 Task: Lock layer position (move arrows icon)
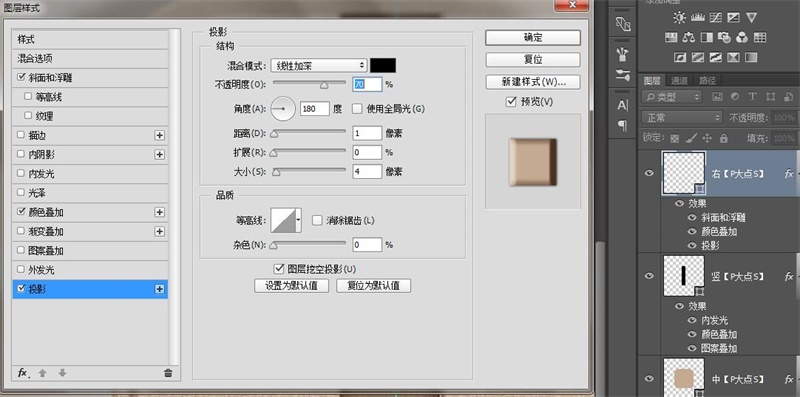(707, 138)
